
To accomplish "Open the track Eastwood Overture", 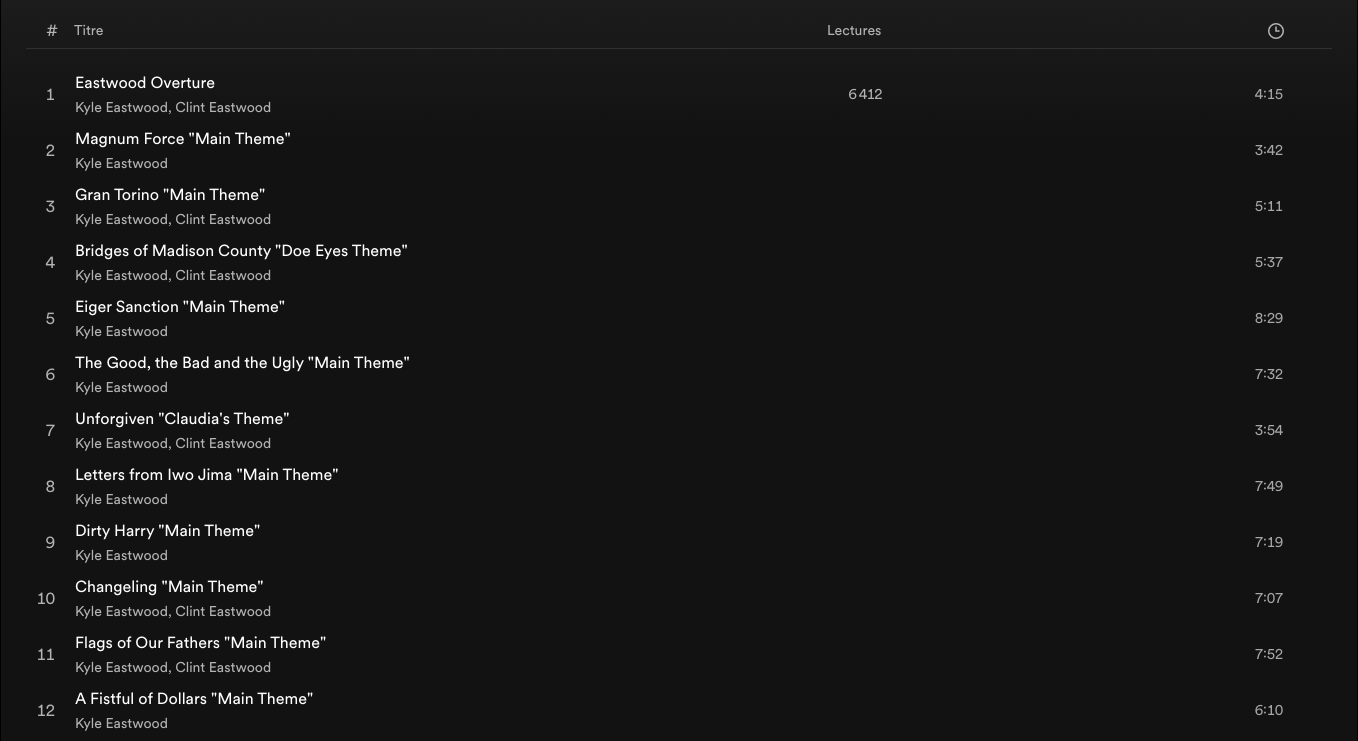I will [145, 83].
